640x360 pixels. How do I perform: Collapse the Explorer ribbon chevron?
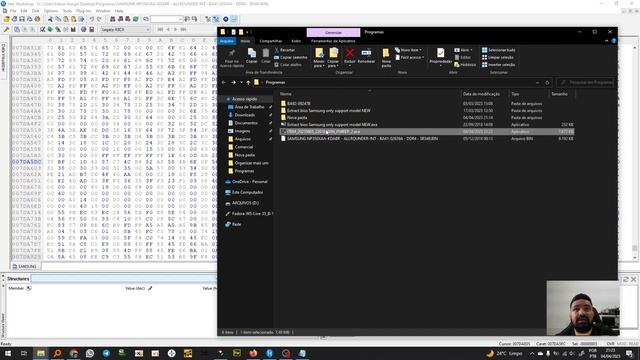point(606,41)
